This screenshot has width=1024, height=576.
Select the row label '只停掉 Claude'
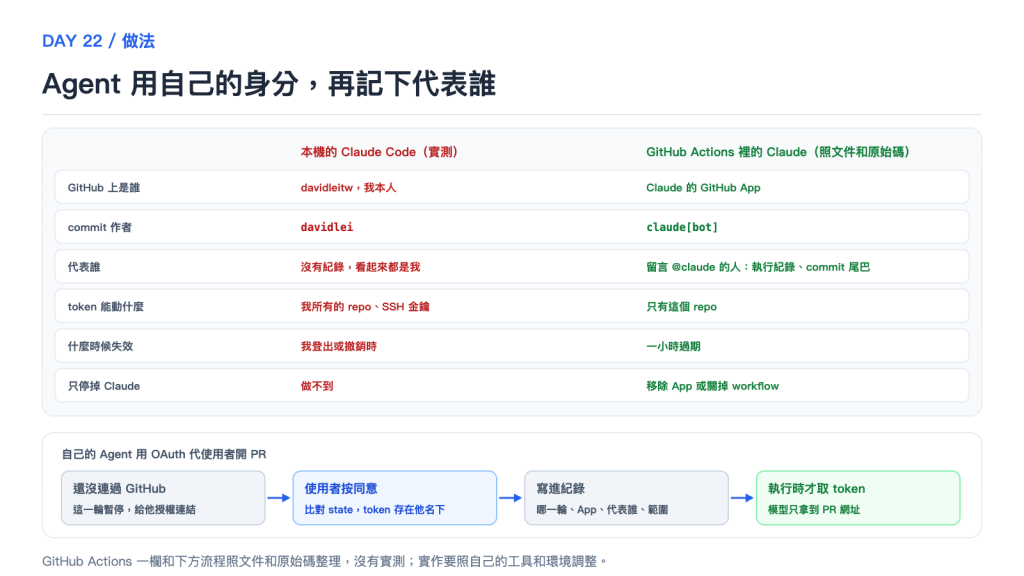click(104, 386)
